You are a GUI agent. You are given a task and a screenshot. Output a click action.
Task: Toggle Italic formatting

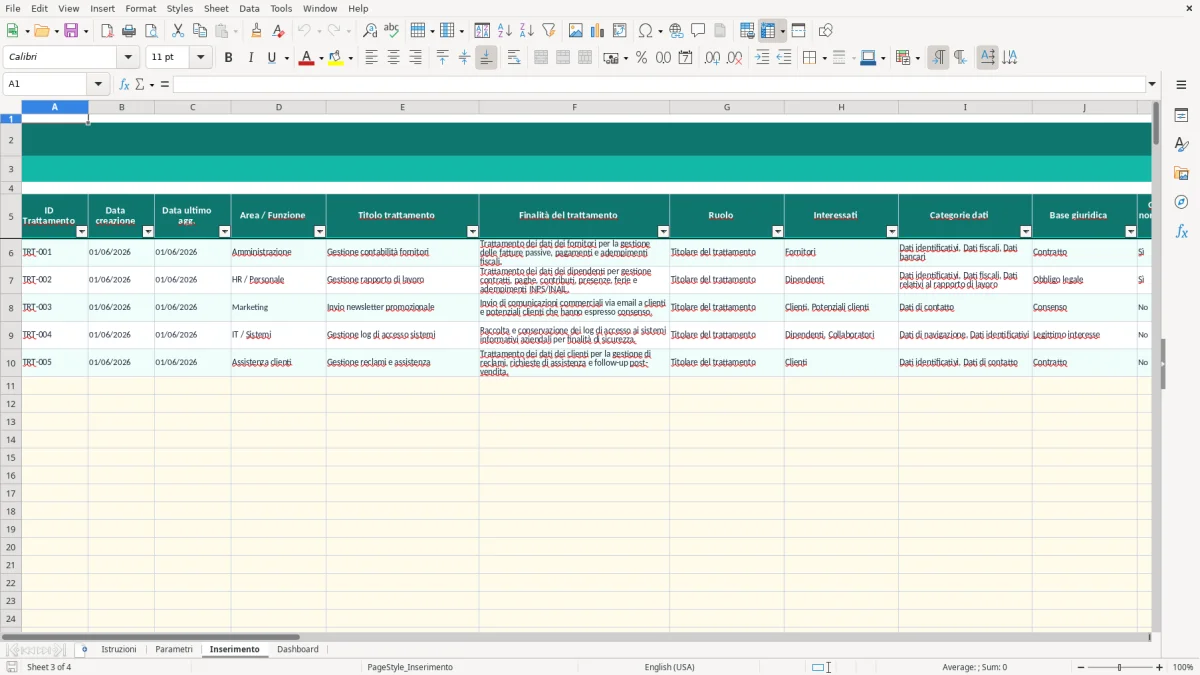pyautogui.click(x=250, y=58)
